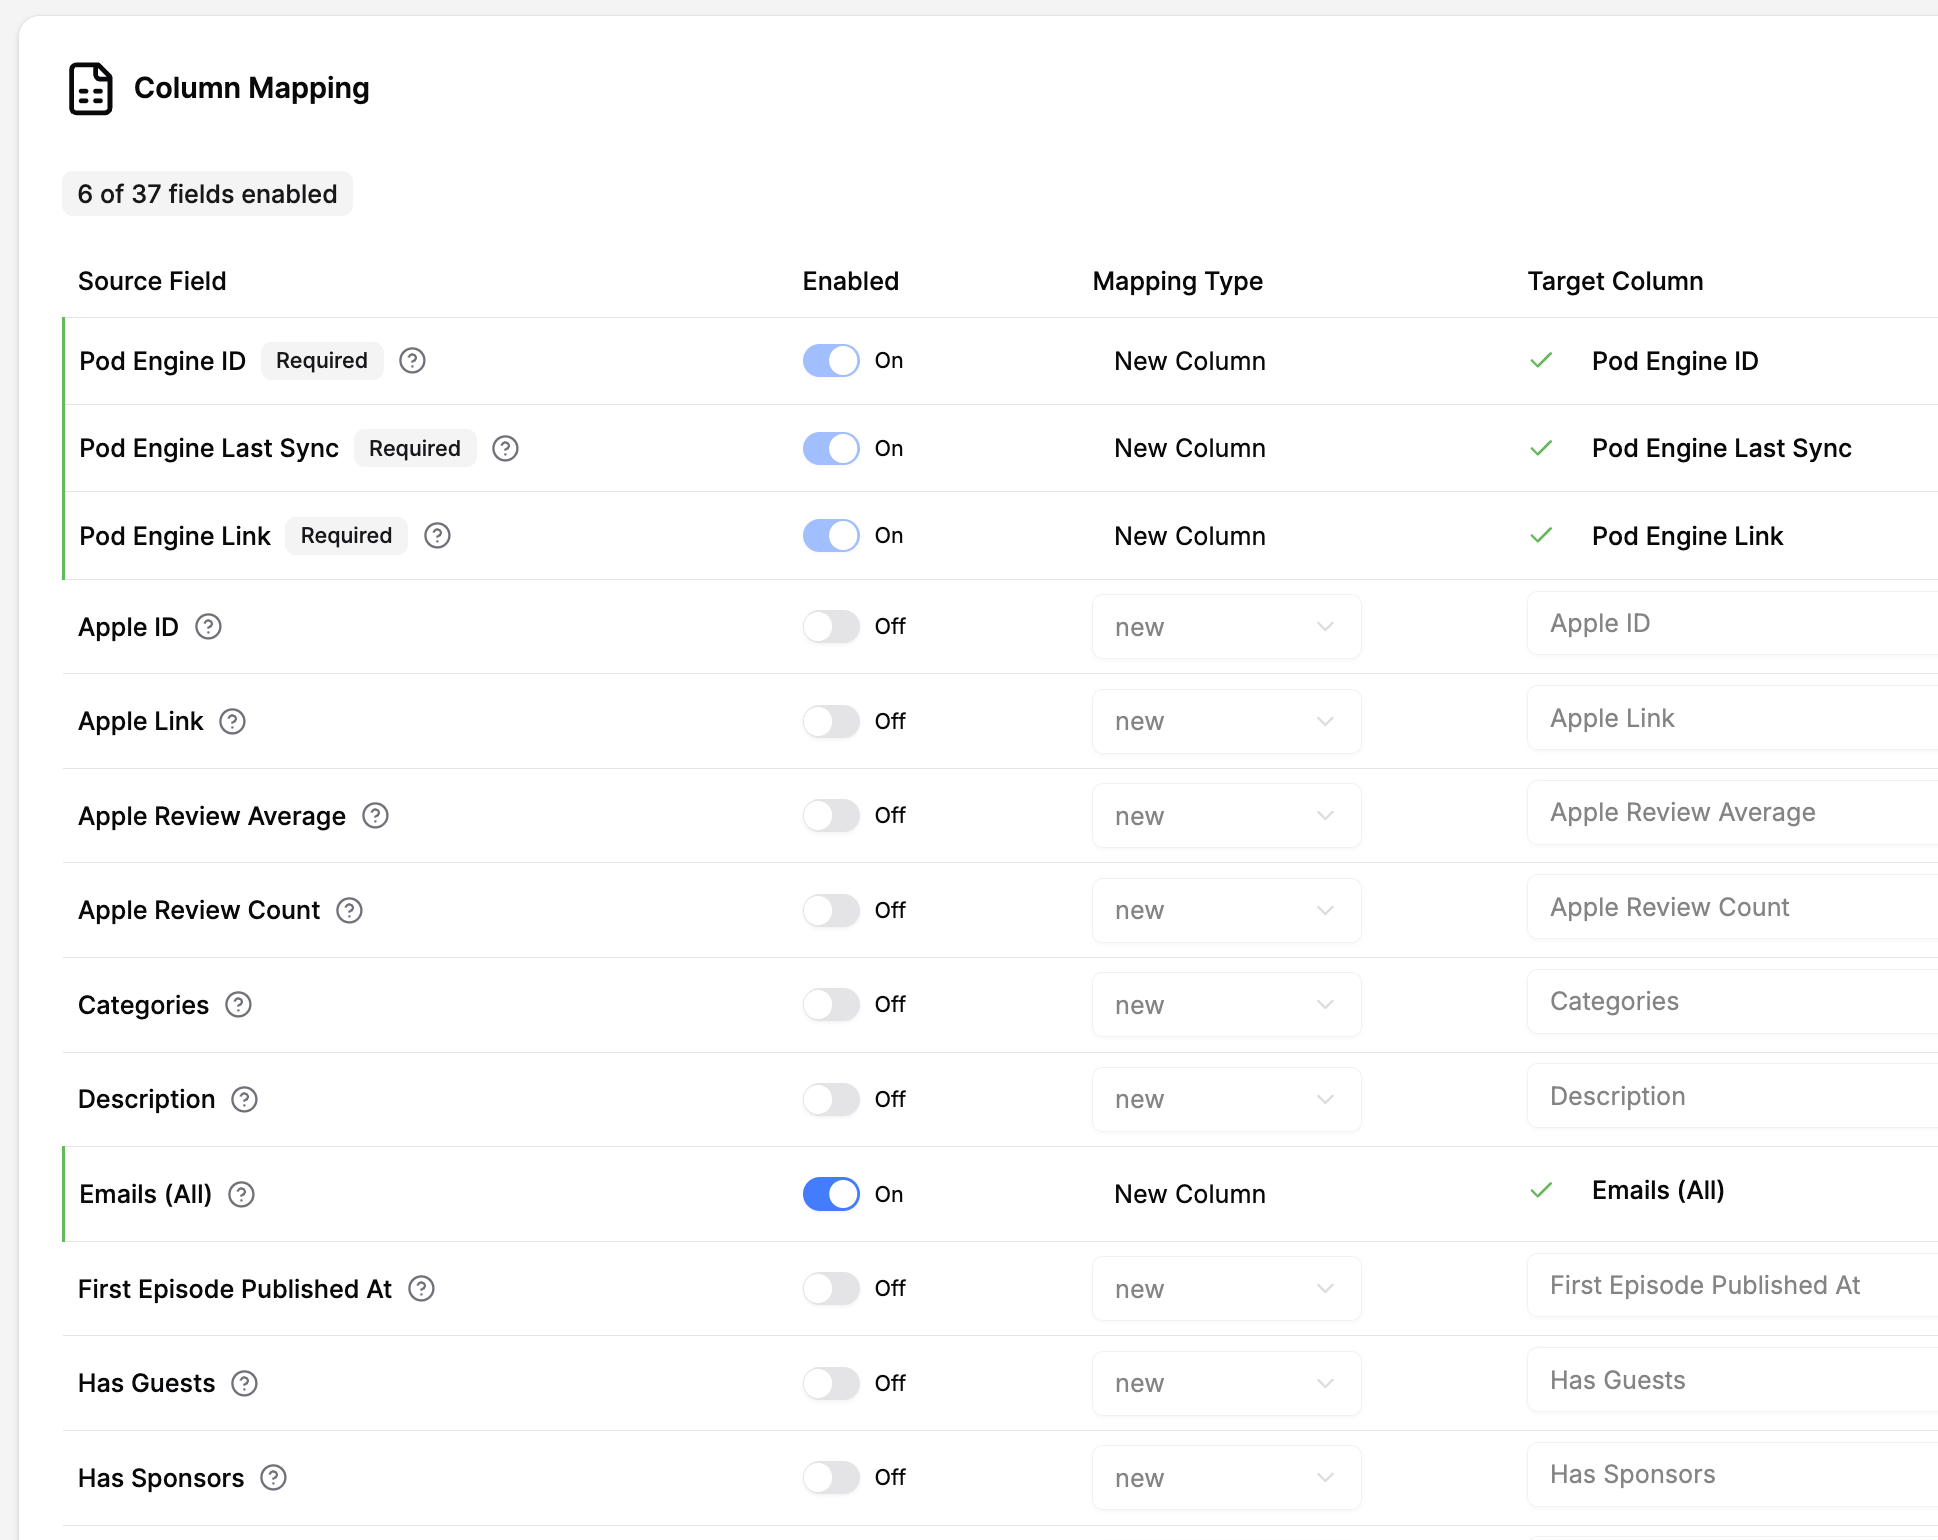Toggle Pod Engine Link enabled switch
Screen dimensions: 1938x1540
(831, 536)
